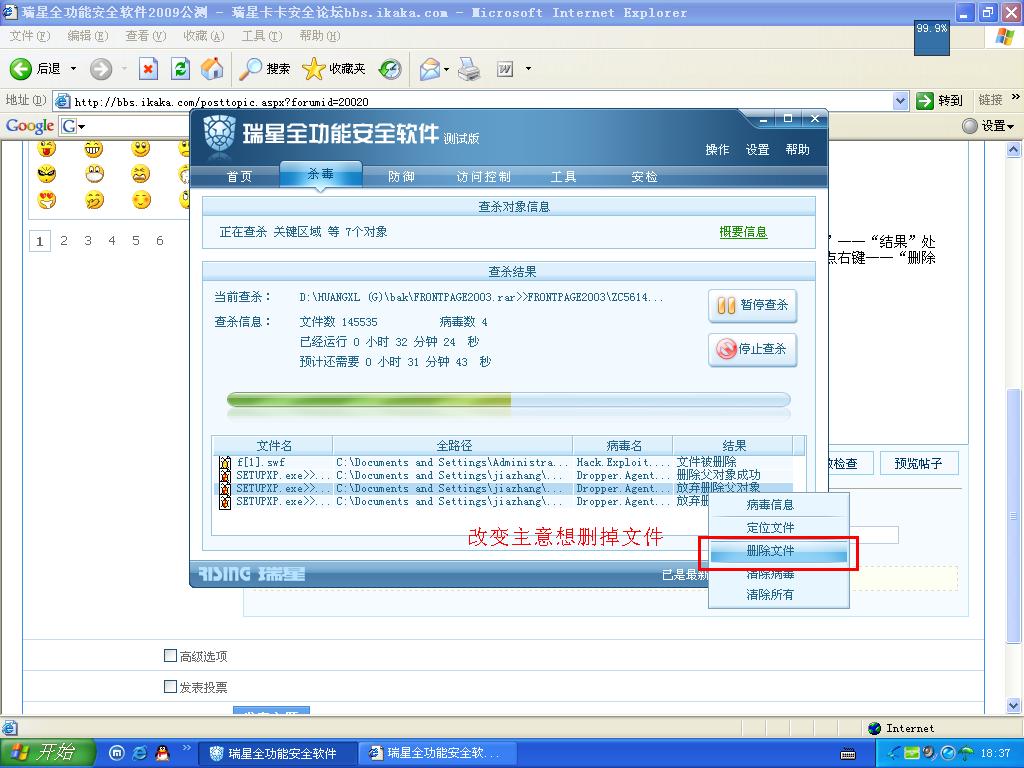The height and width of the screenshot is (768, 1024).
Task: Tick the 发表投票 checkbox
Action: [170, 686]
